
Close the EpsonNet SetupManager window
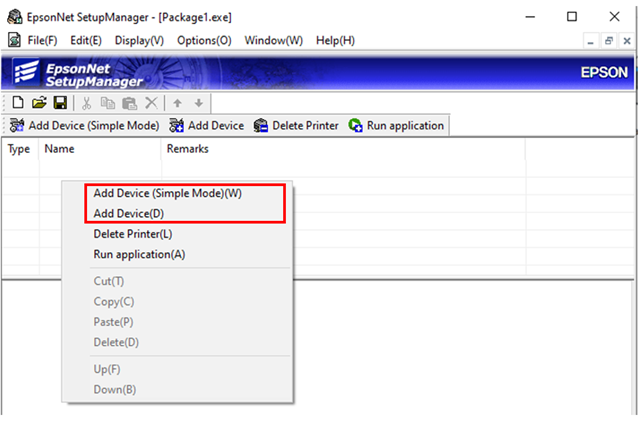pos(614,17)
